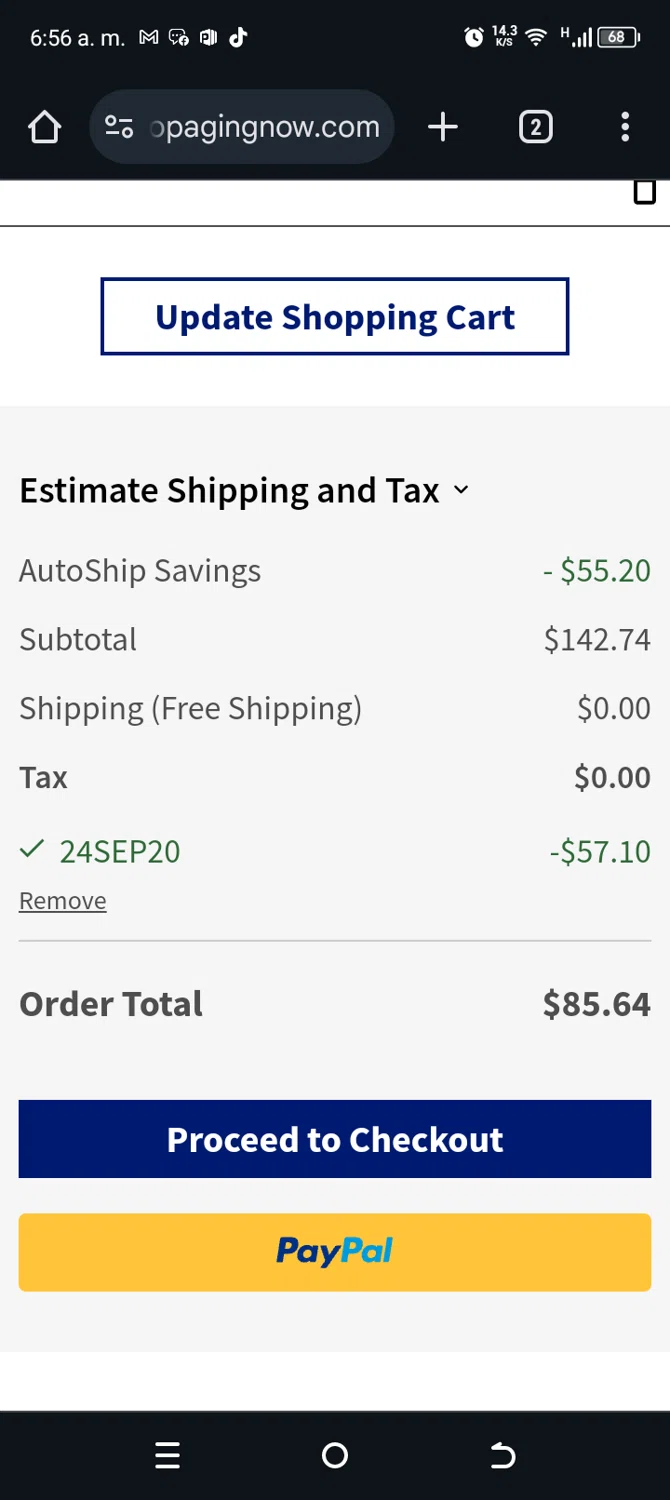Tap the address bar URL field
Image resolution: width=670 pixels, height=1500 pixels.
pos(265,127)
